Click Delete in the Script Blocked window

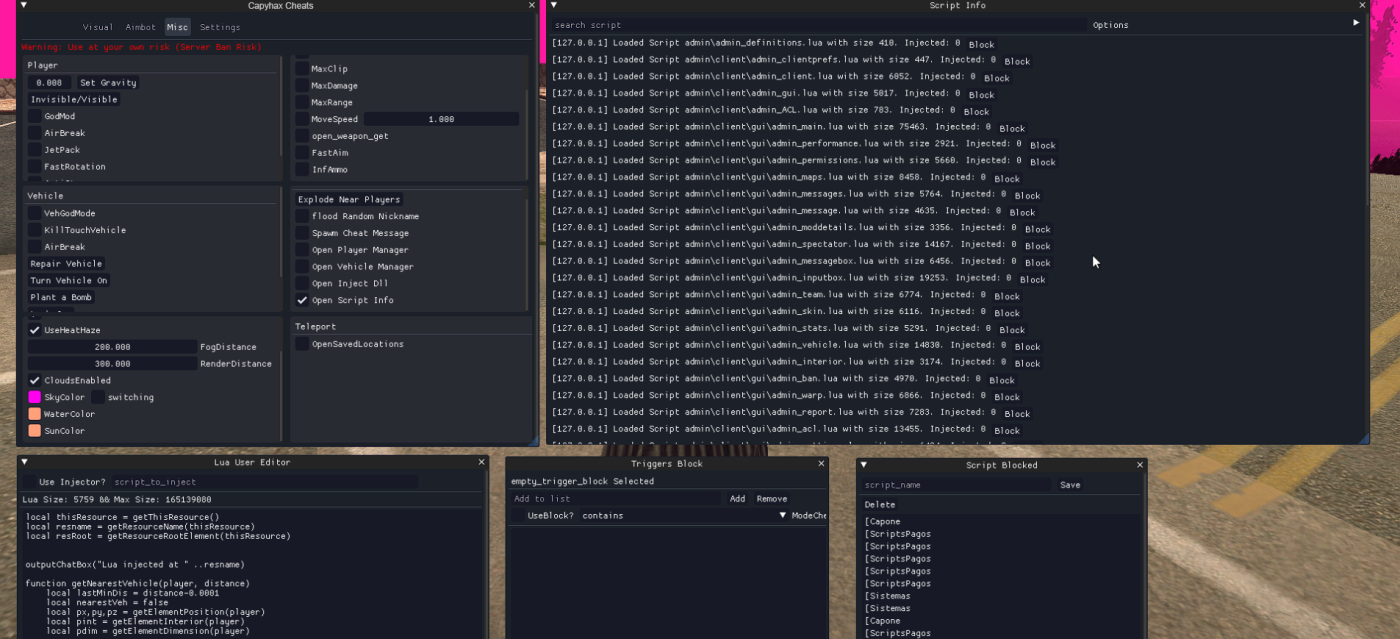[x=879, y=504]
